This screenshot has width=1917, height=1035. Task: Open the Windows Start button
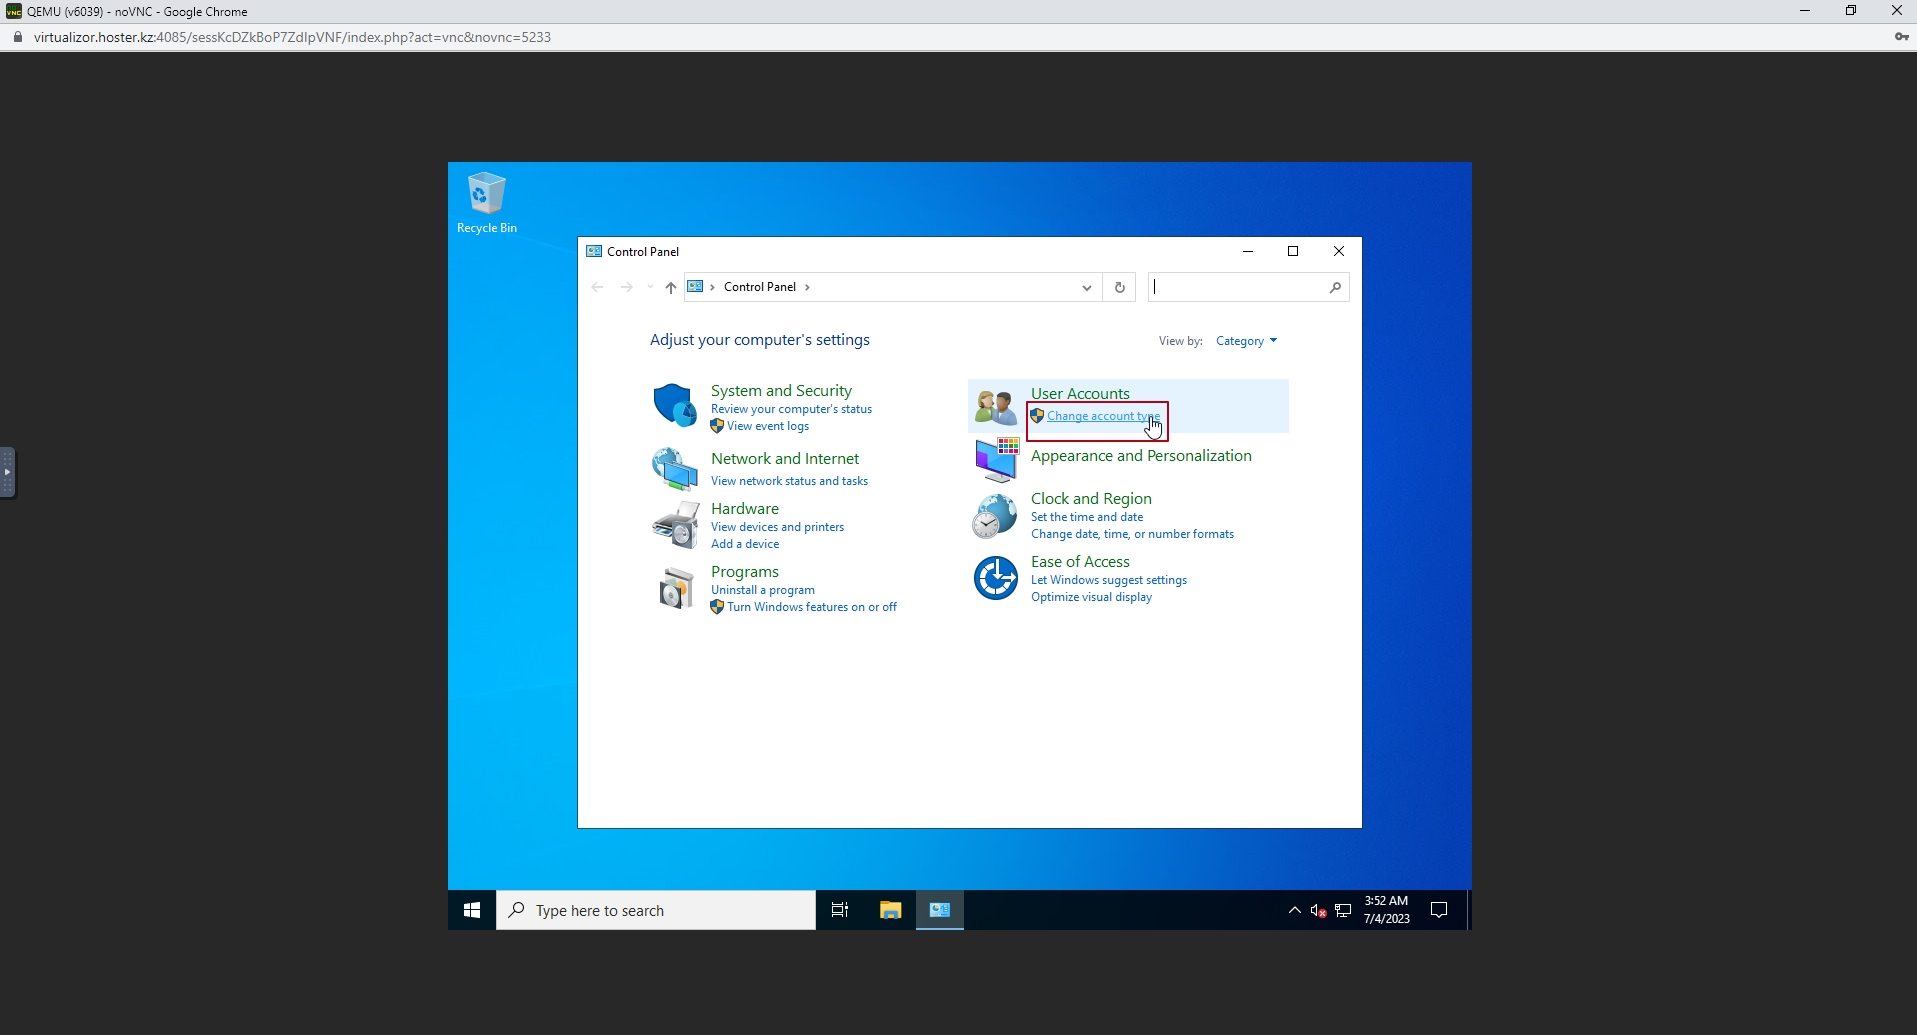click(x=472, y=910)
